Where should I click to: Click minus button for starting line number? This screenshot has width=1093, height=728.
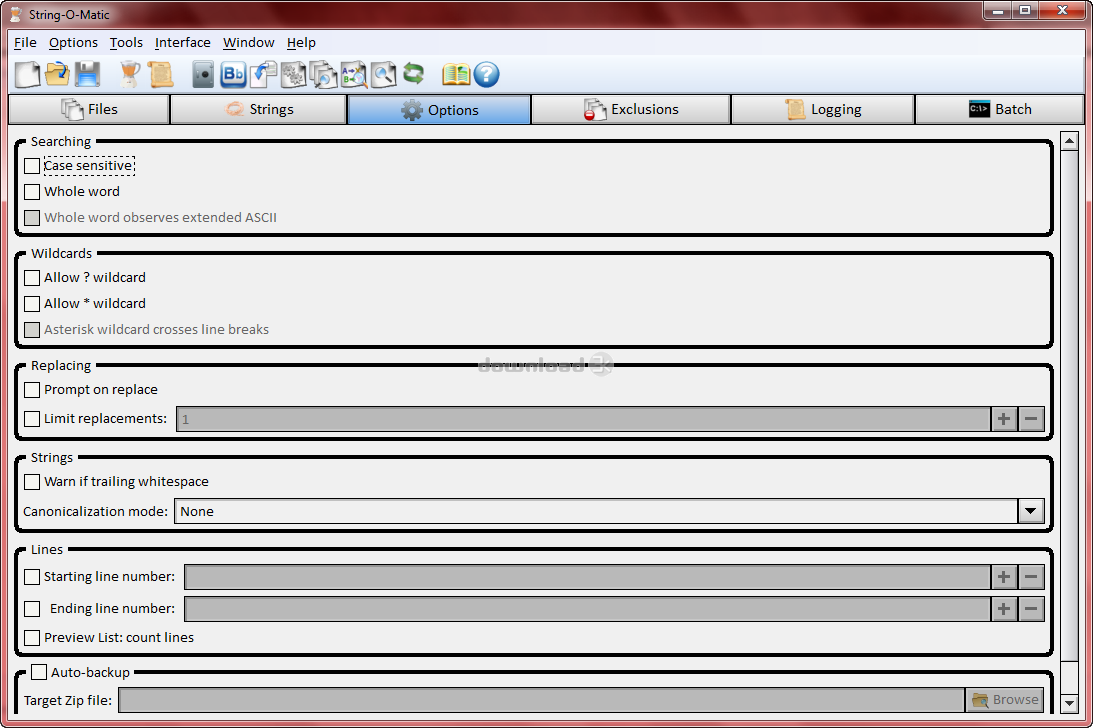(1031, 577)
